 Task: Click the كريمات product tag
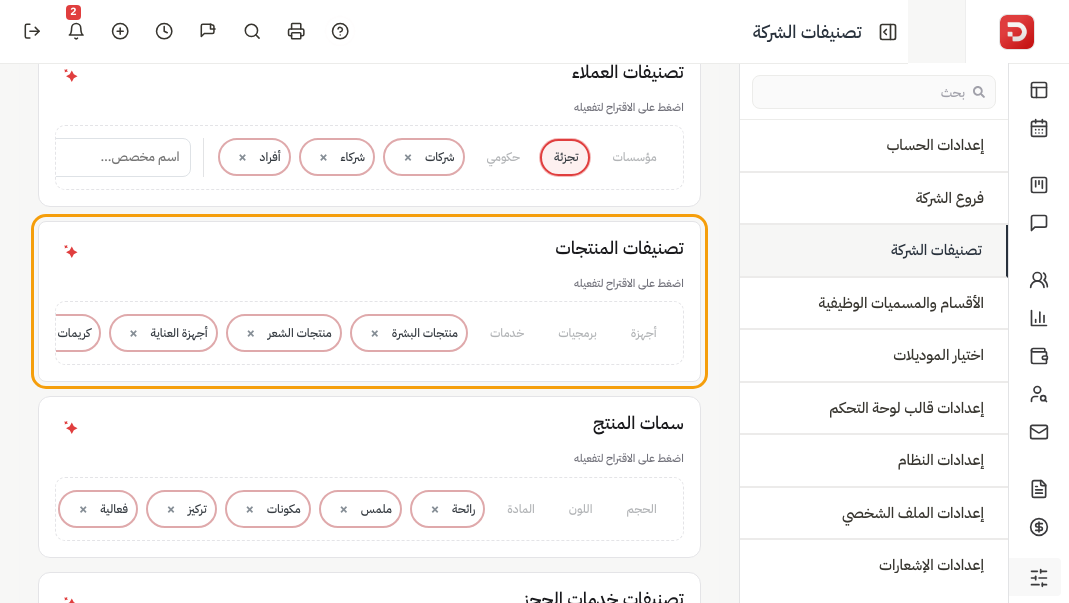click(x=78, y=334)
